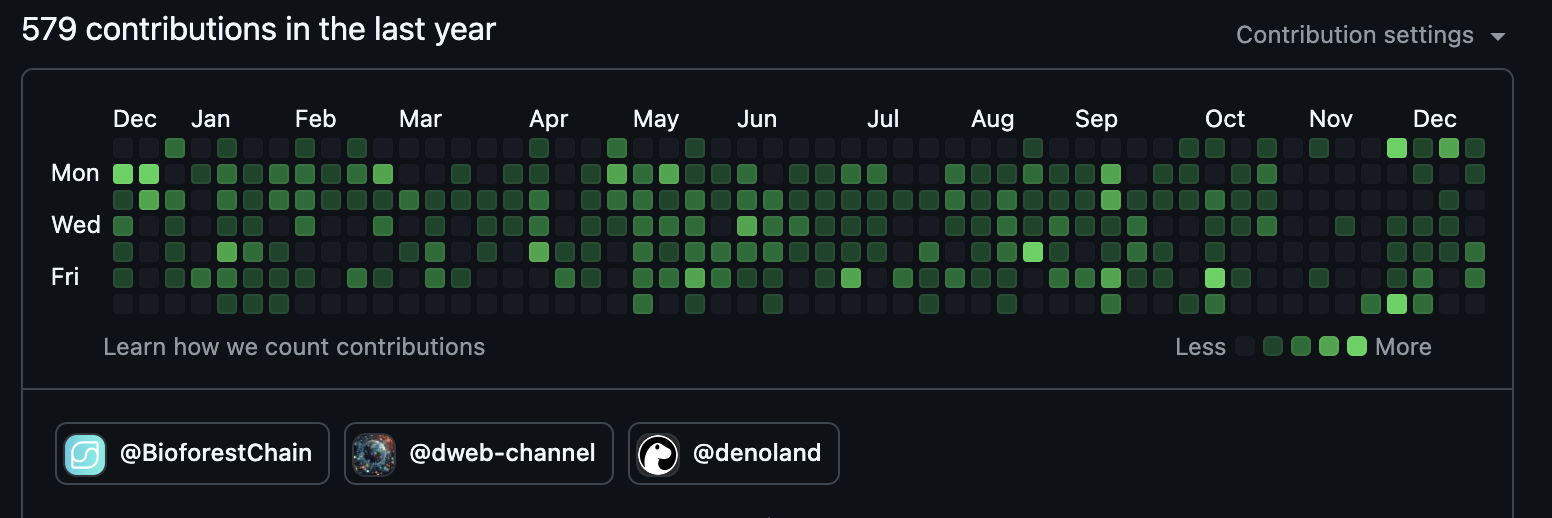The width and height of the screenshot is (1552, 518).
Task: Filter by @dweb-channel organization
Action: (479, 453)
